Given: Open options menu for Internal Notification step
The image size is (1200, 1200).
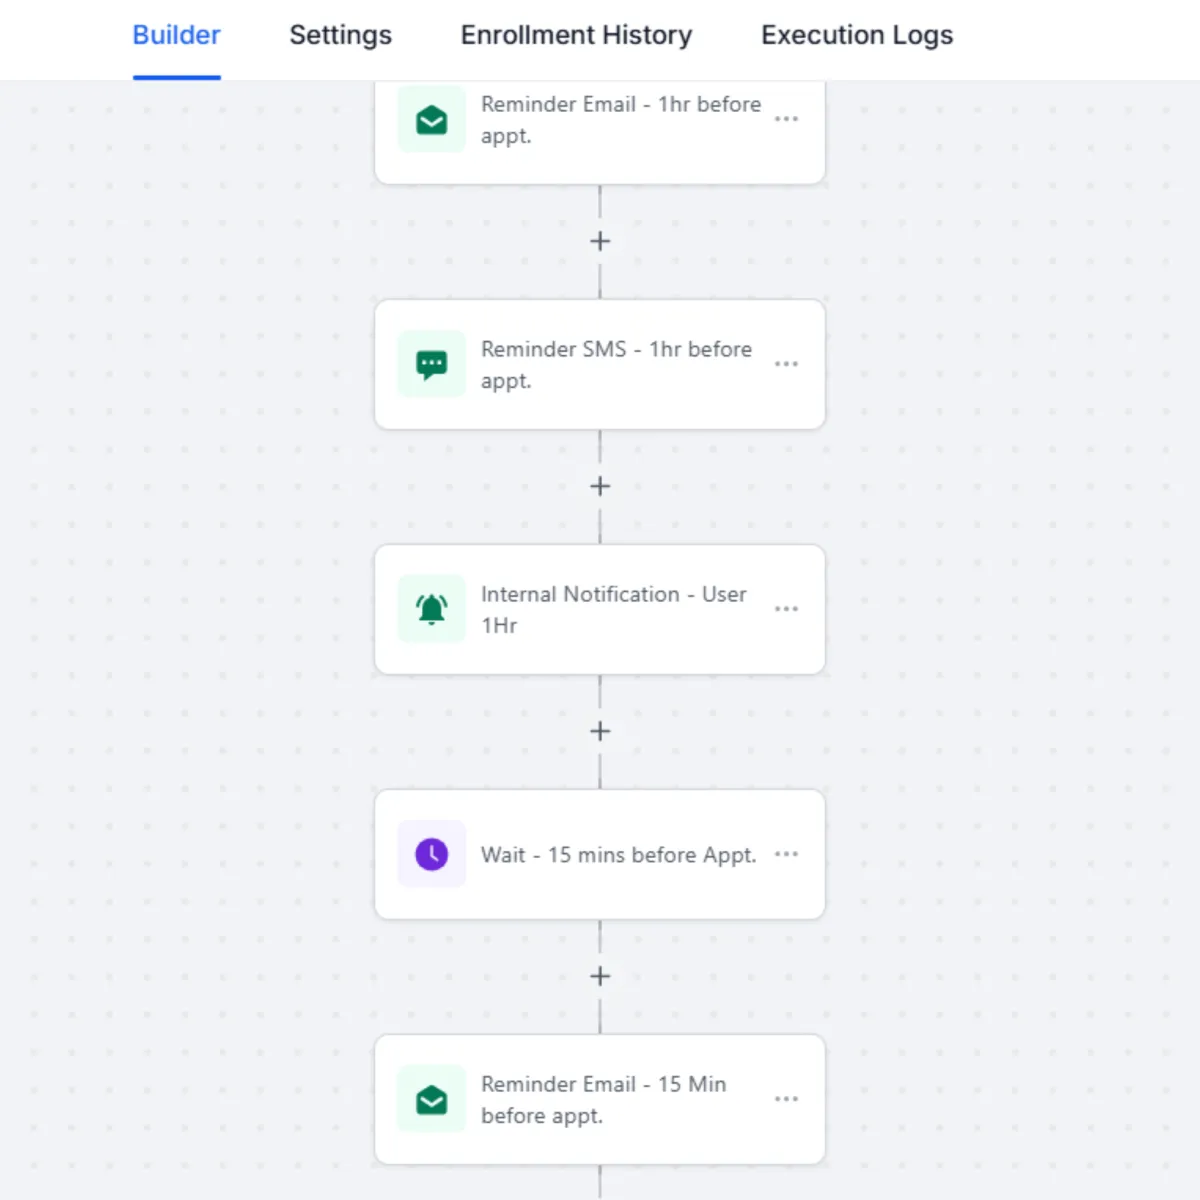Looking at the screenshot, I should 786,609.
